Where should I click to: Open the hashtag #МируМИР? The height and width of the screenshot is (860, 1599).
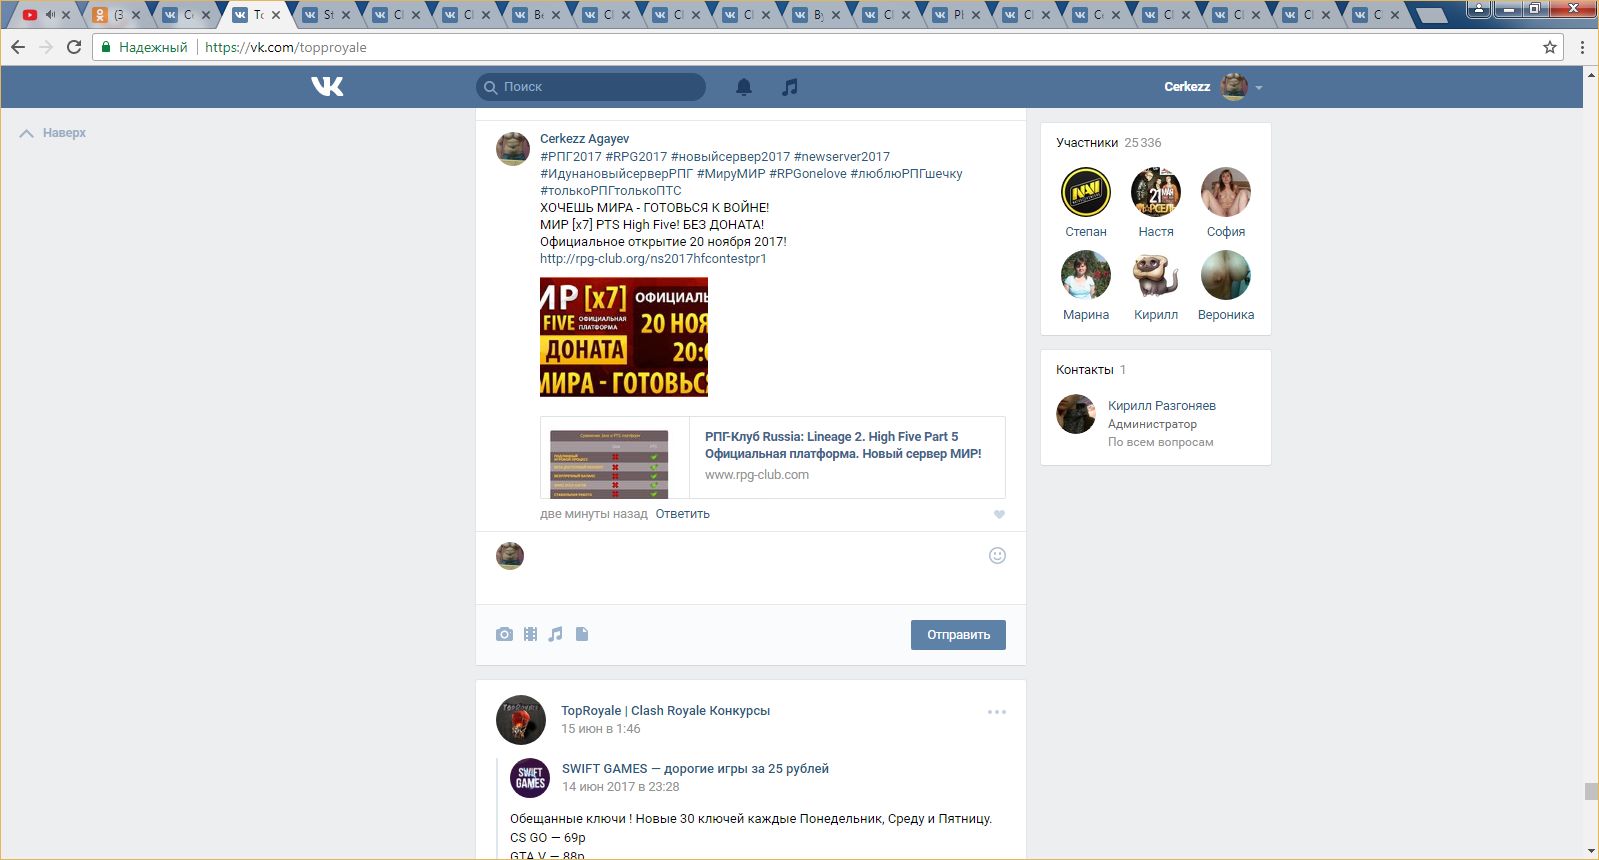coord(731,174)
